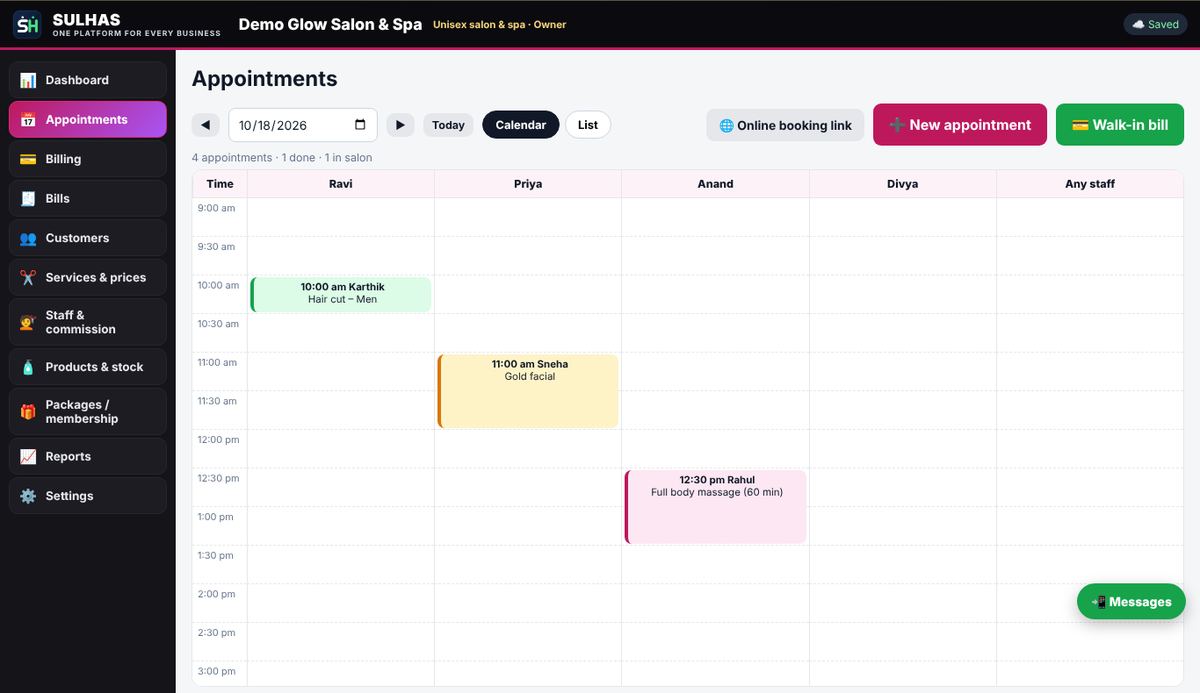This screenshot has height=693, width=1200.
Task: Click the scissors icon for Services & prices
Action: (28, 278)
